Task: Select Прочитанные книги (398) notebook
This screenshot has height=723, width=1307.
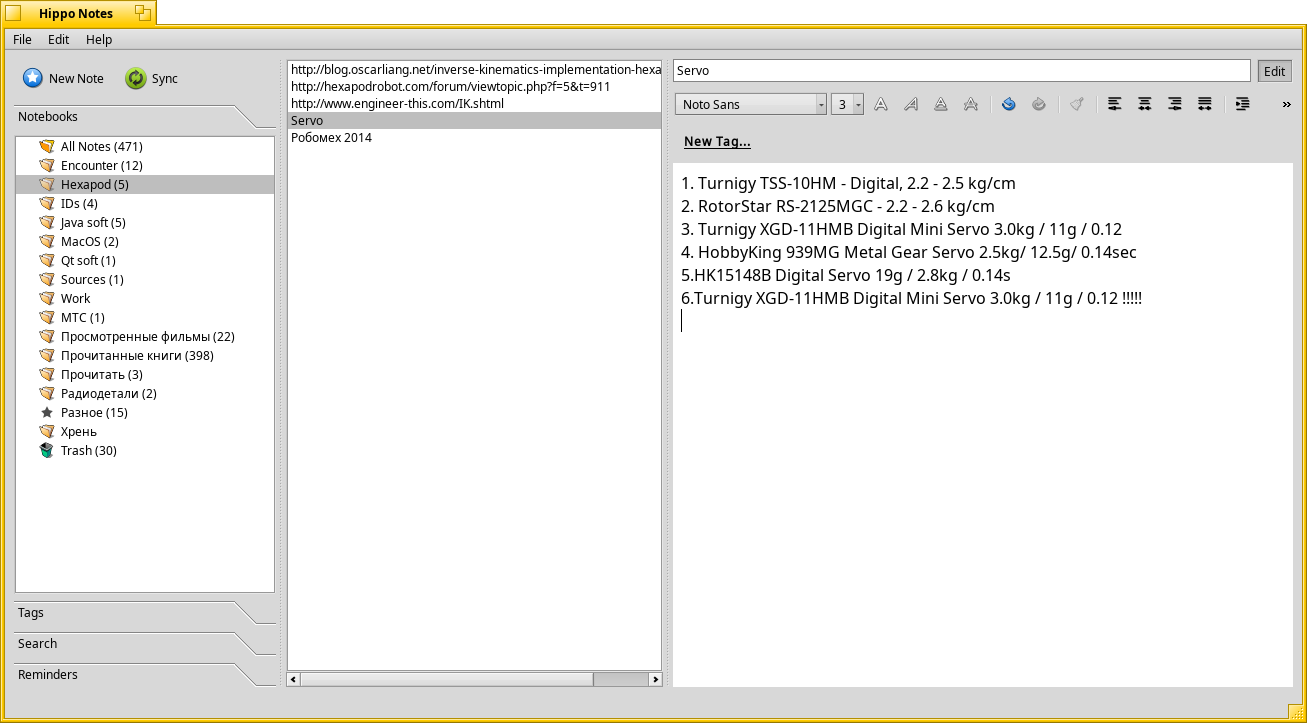Action: [145, 356]
